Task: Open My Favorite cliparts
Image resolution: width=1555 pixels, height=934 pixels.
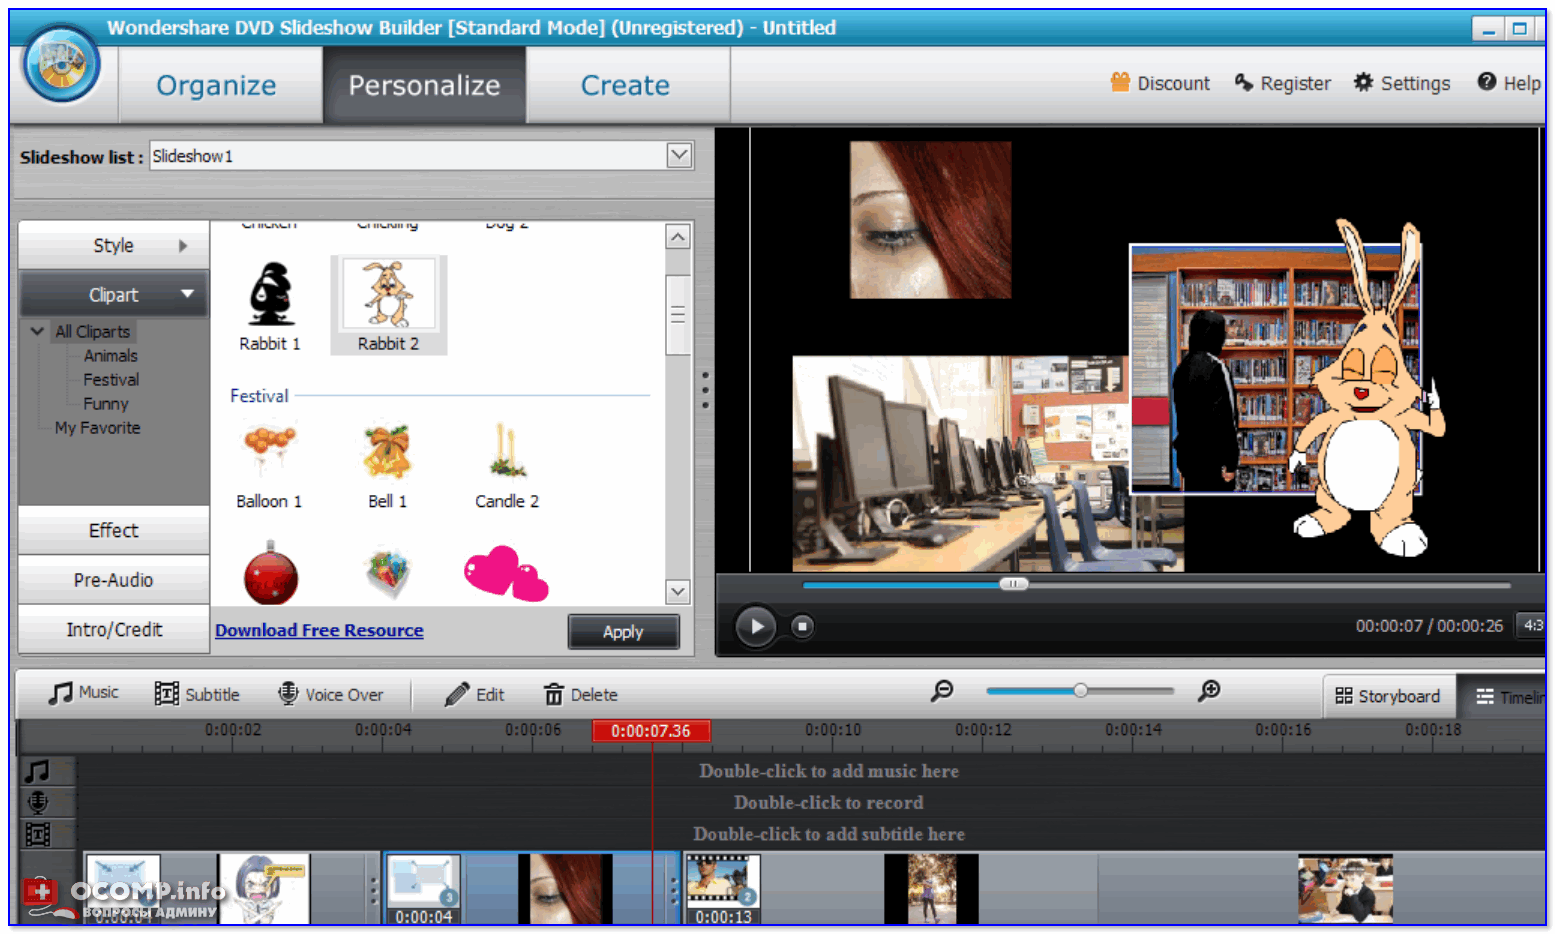Action: [x=98, y=428]
